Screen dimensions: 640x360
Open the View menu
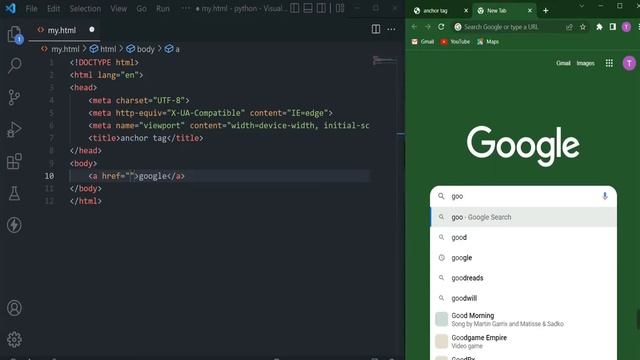tap(118, 9)
